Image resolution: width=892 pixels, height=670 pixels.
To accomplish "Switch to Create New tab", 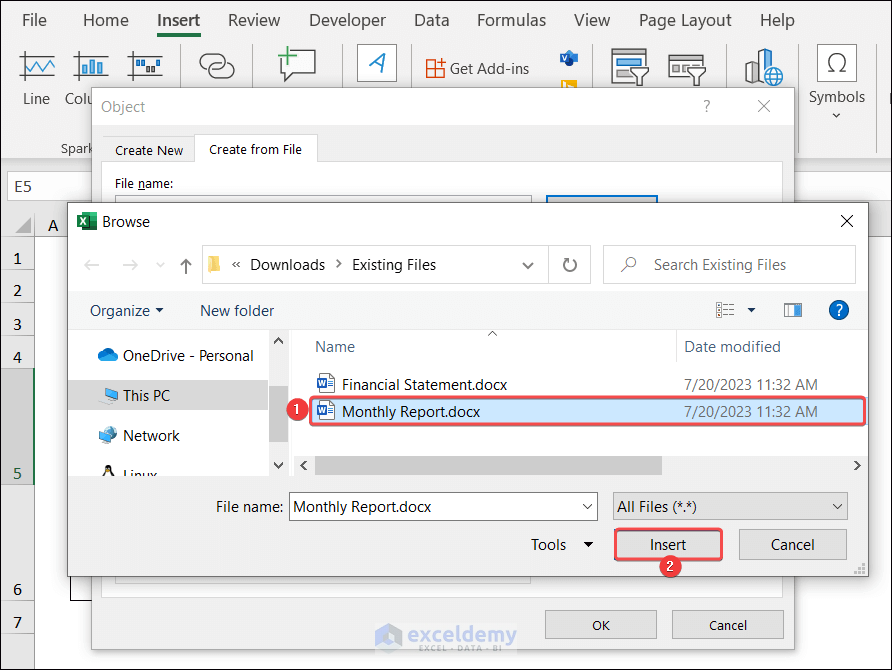I will tap(148, 150).
